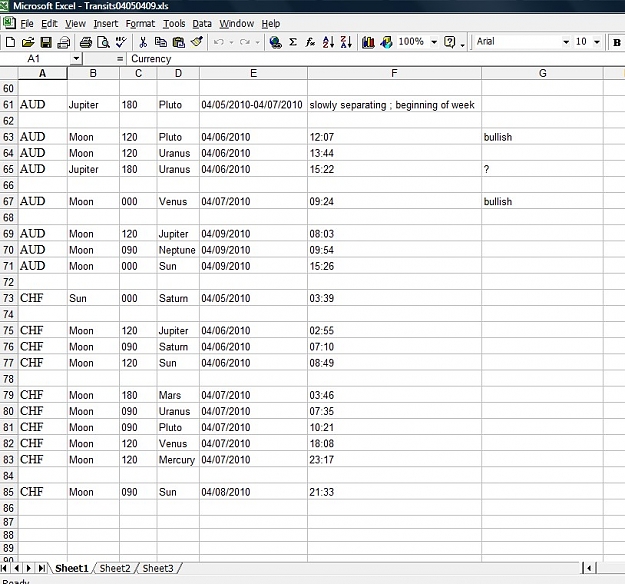Screen dimensions: 625x584
Task: Switch to the Sheet2 tab
Action: point(115,568)
